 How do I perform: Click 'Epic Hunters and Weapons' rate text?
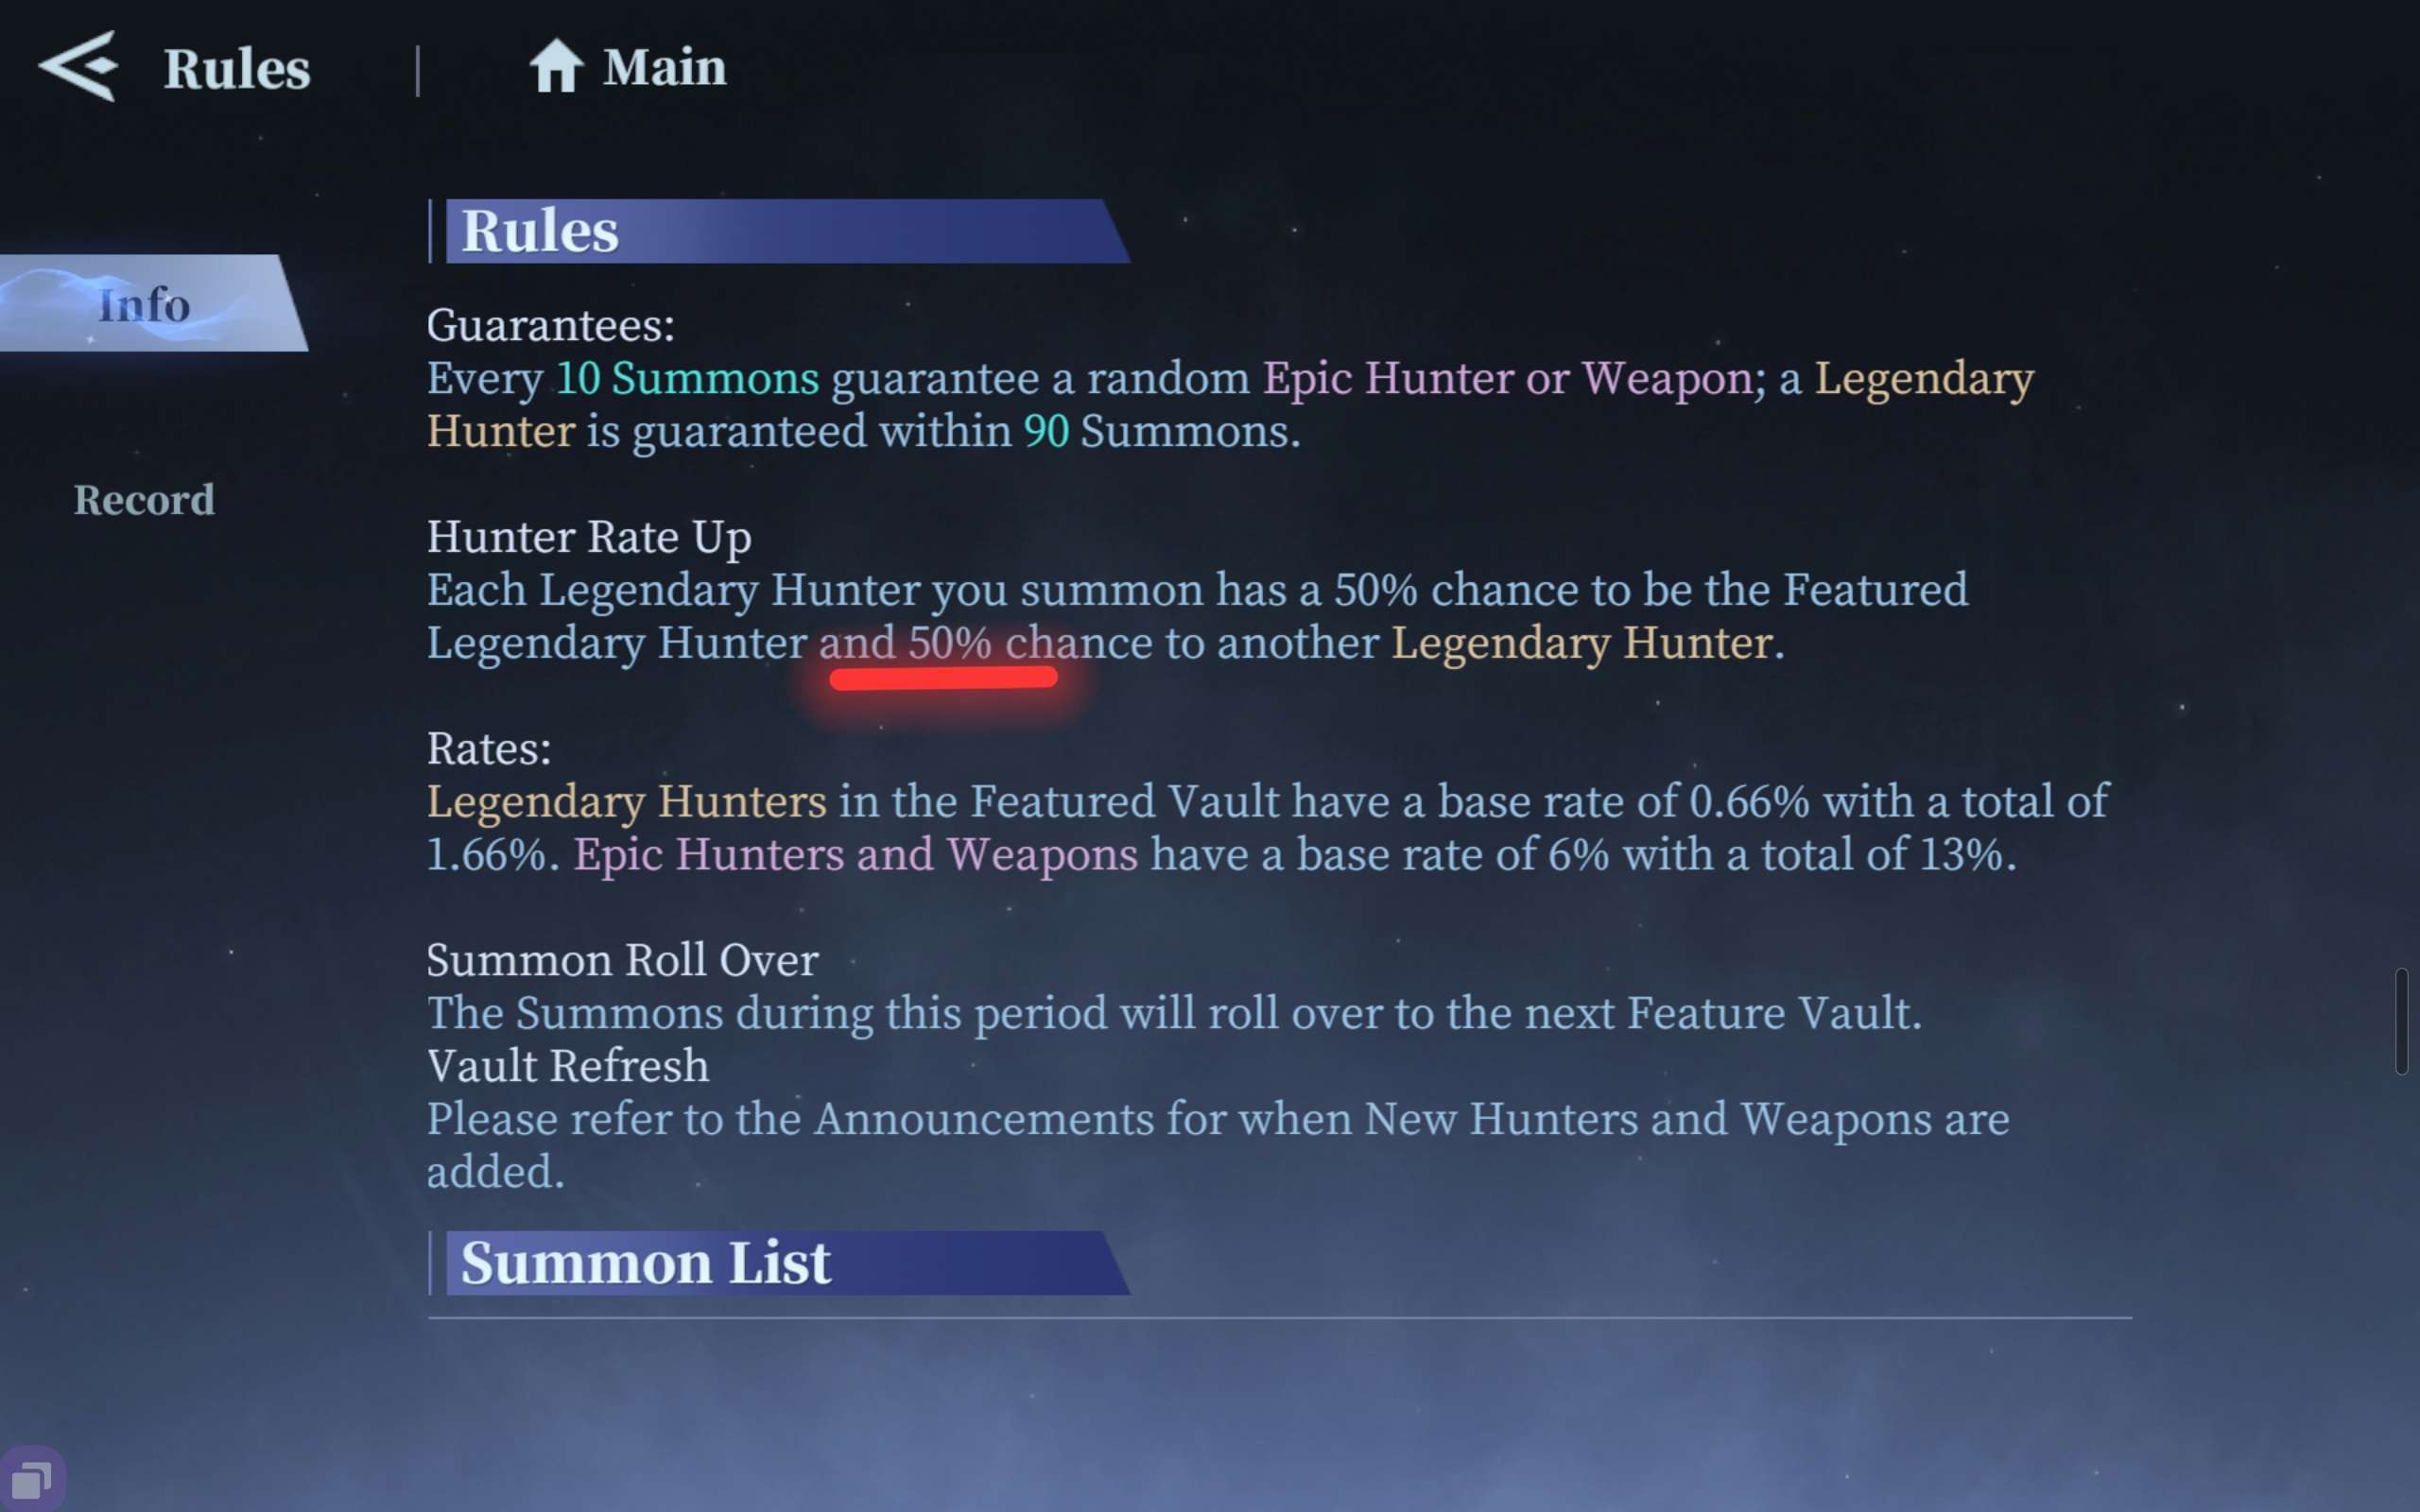[x=856, y=856]
